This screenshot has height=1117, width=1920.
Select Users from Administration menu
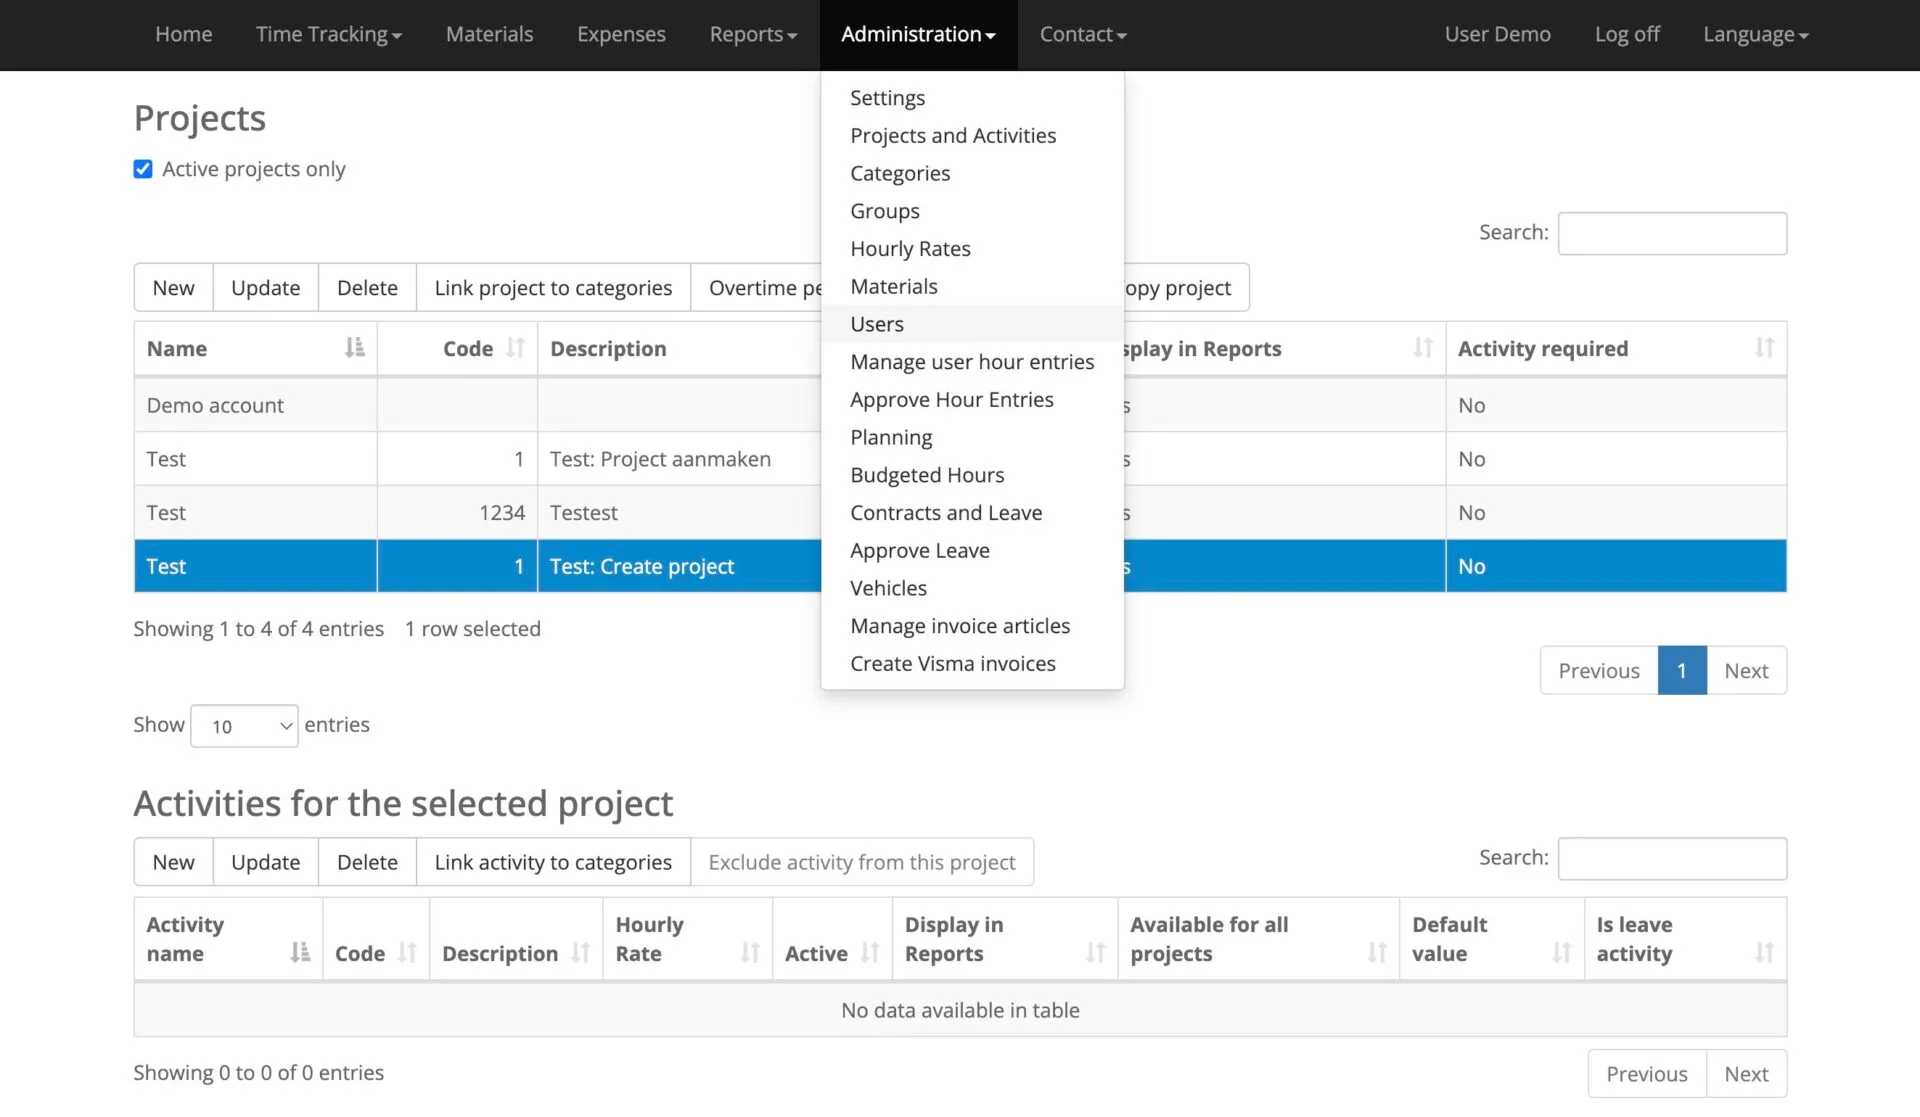(x=877, y=324)
